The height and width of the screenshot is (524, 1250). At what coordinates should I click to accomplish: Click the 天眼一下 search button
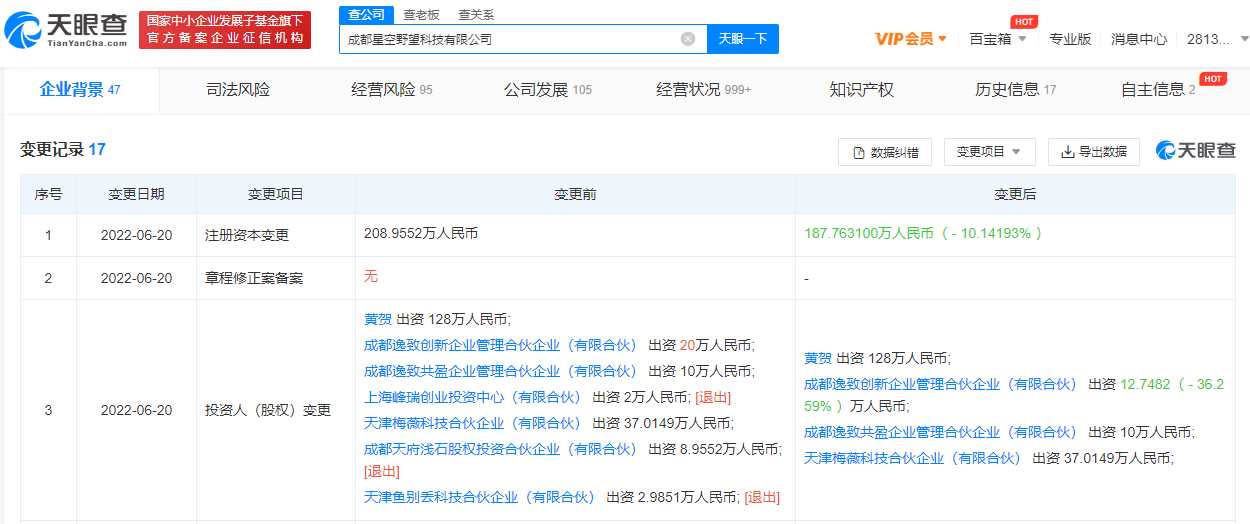(x=743, y=39)
